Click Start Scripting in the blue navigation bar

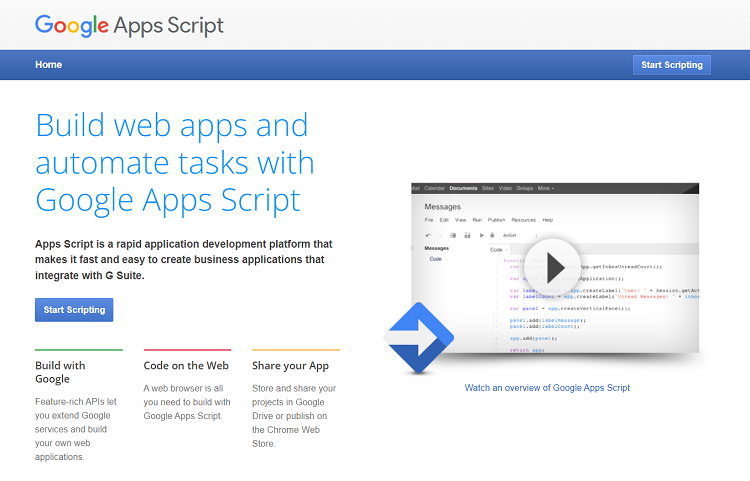pyautogui.click(x=672, y=65)
